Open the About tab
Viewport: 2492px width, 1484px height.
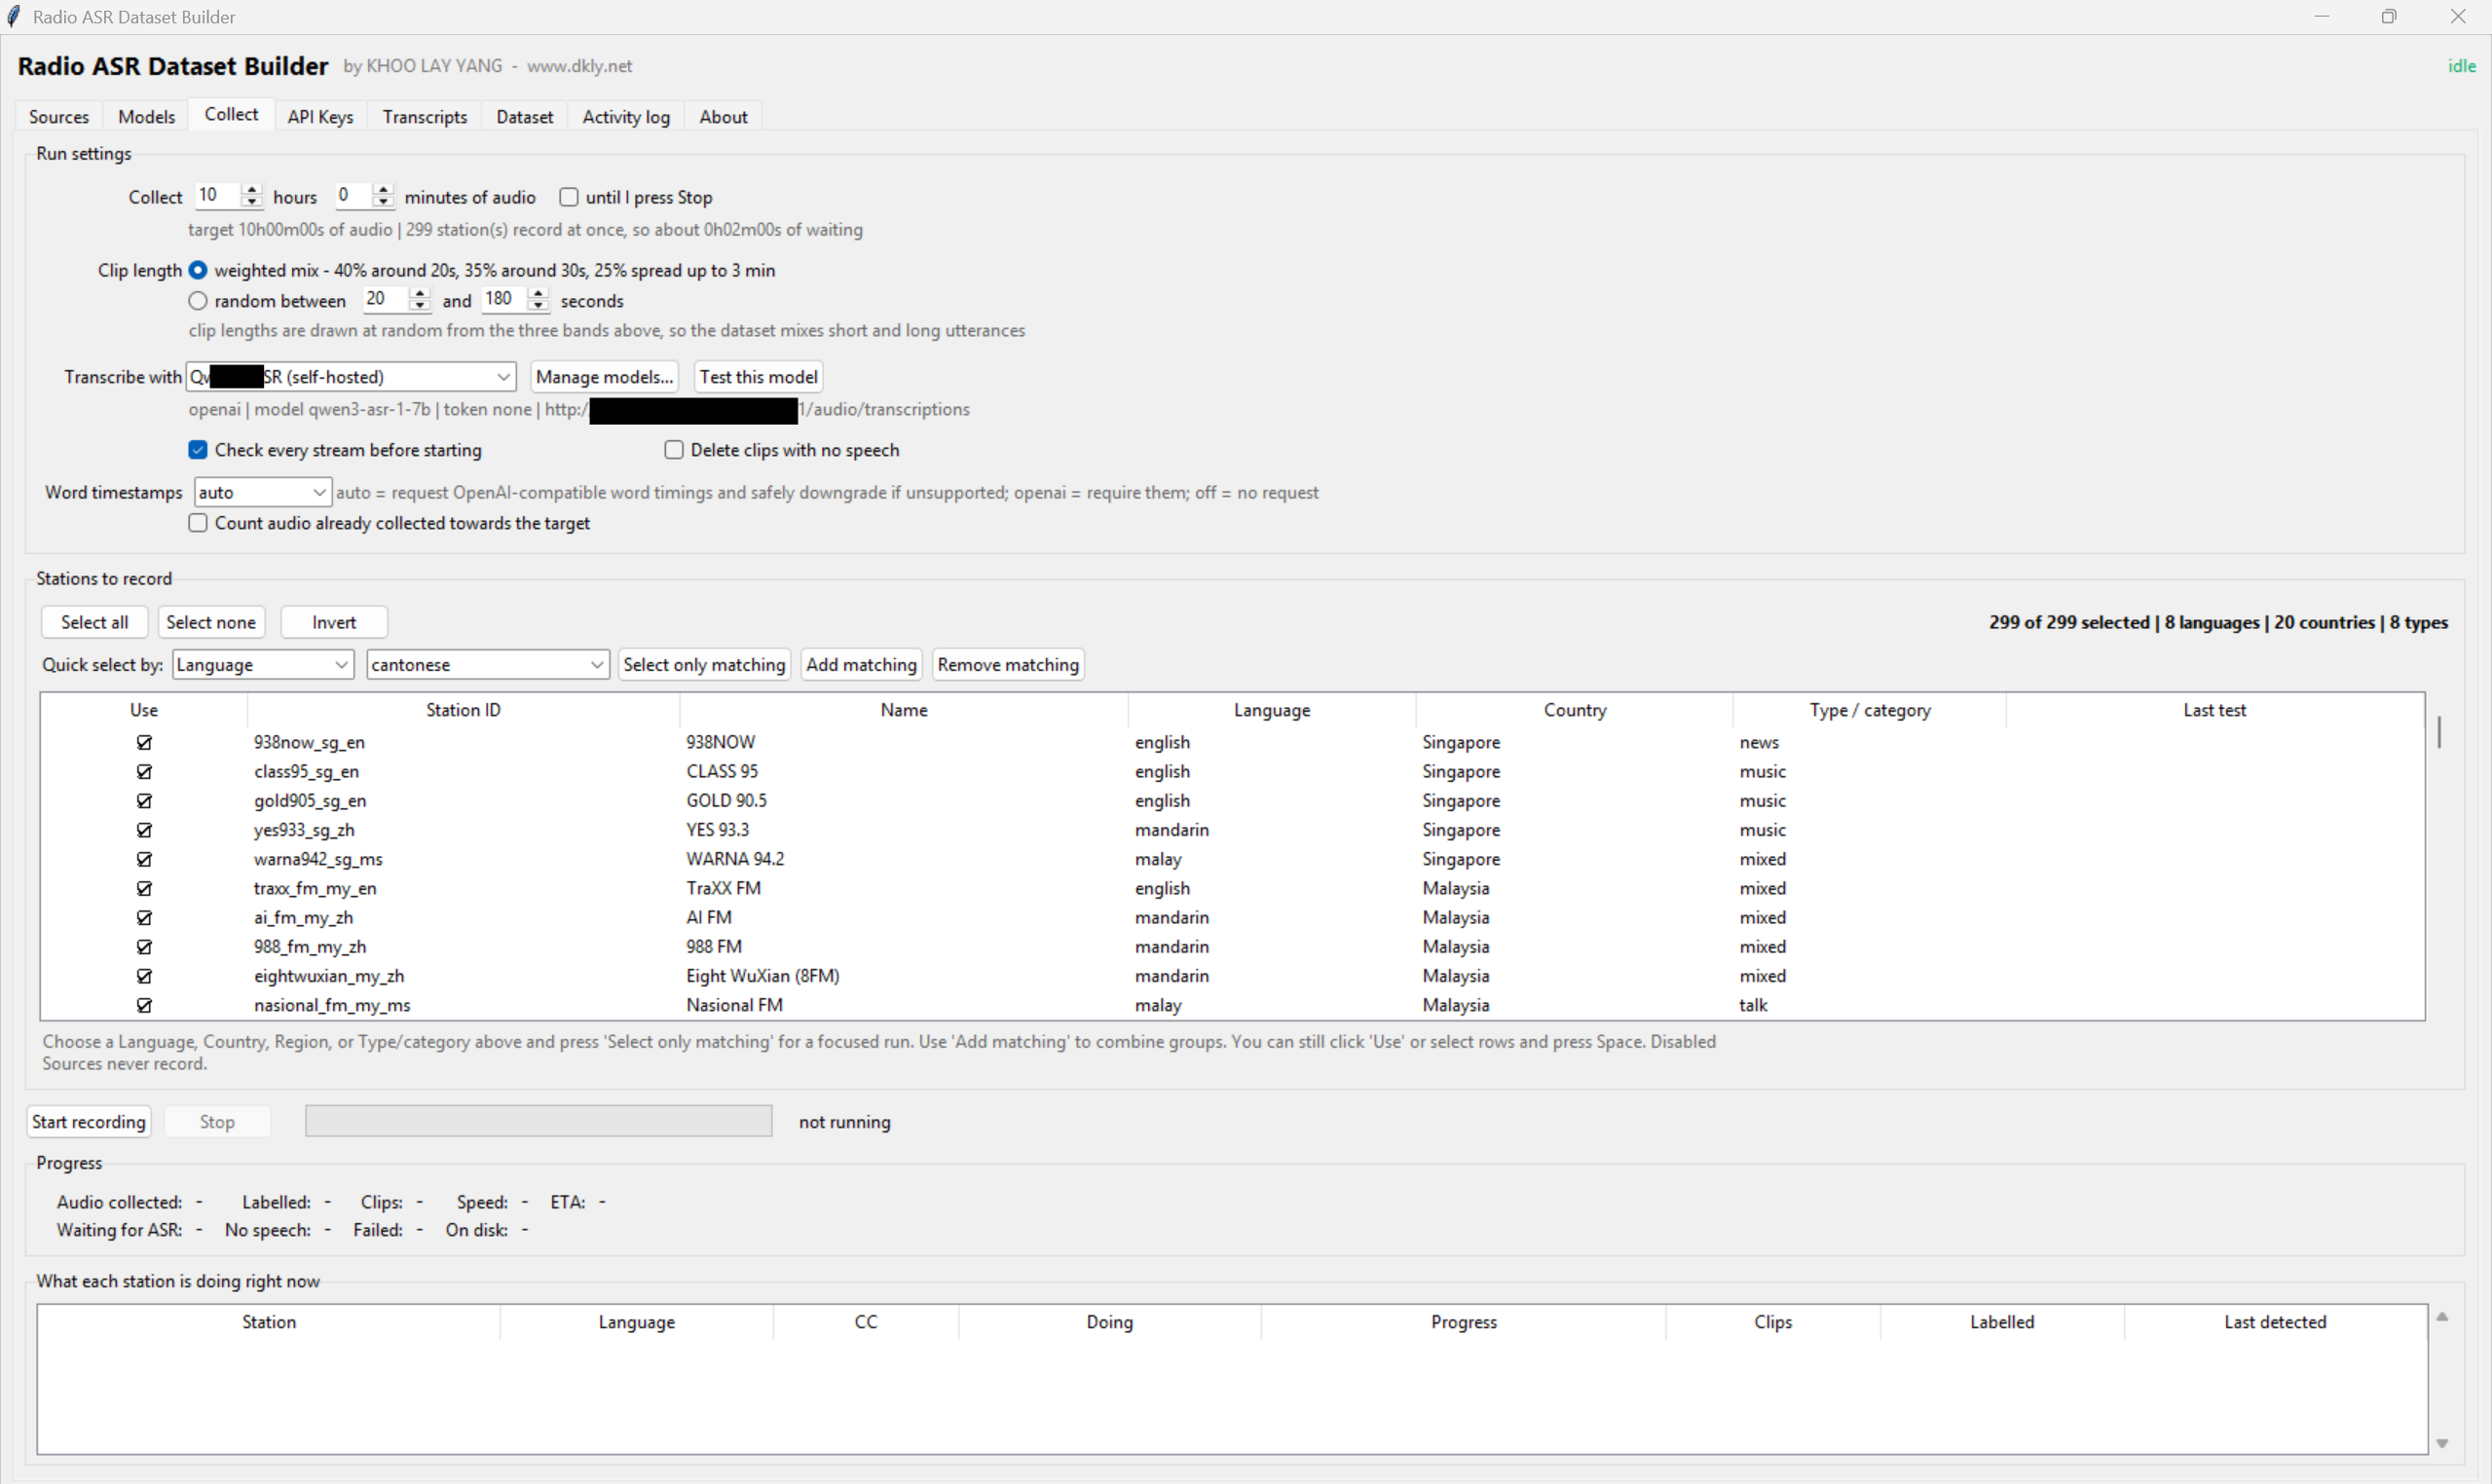[723, 117]
